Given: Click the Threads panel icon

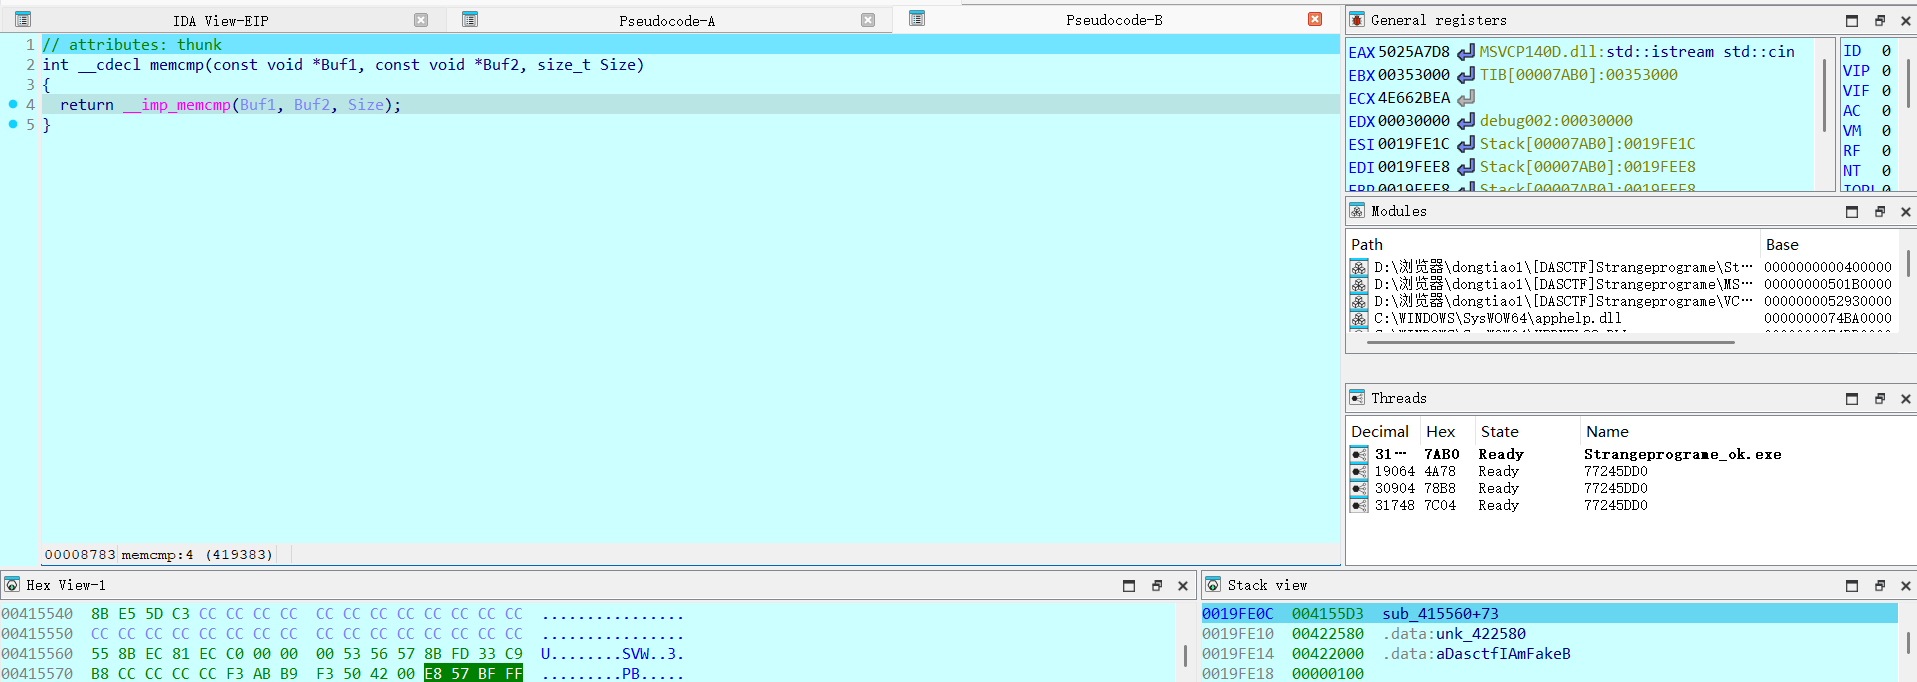Looking at the screenshot, I should click(1357, 398).
